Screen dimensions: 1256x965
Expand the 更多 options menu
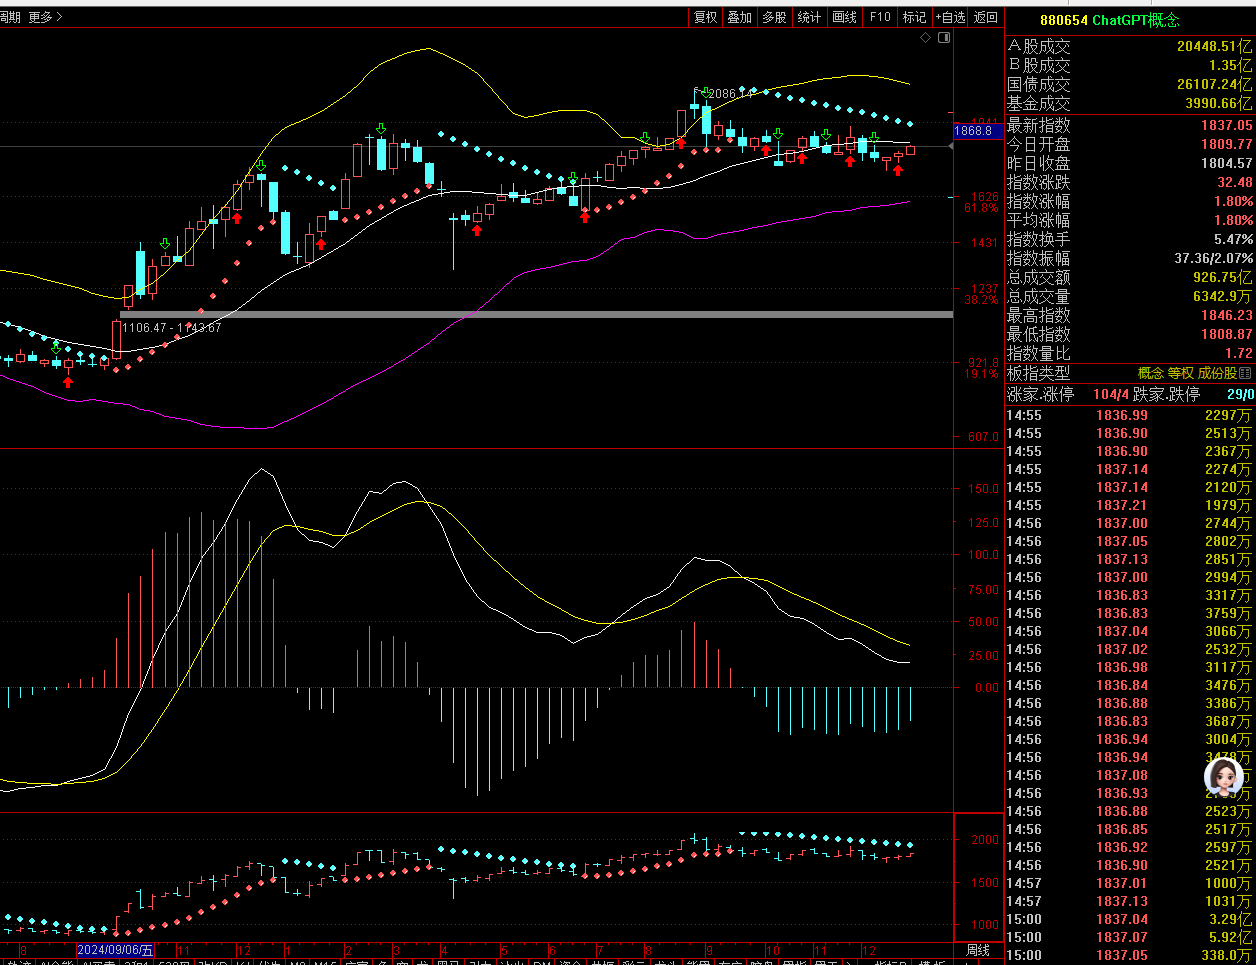[x=45, y=17]
